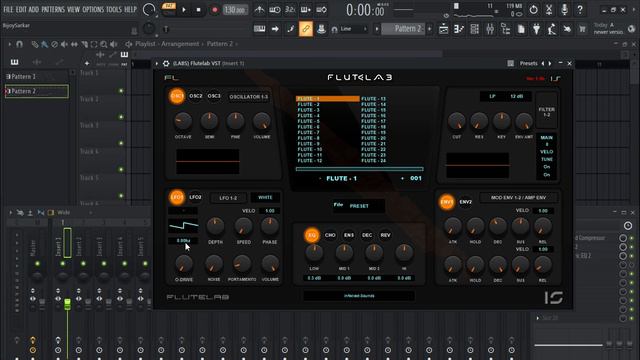Click the OSCILLATOR 1-3 label button
The height and width of the screenshot is (360, 640).
click(249, 97)
